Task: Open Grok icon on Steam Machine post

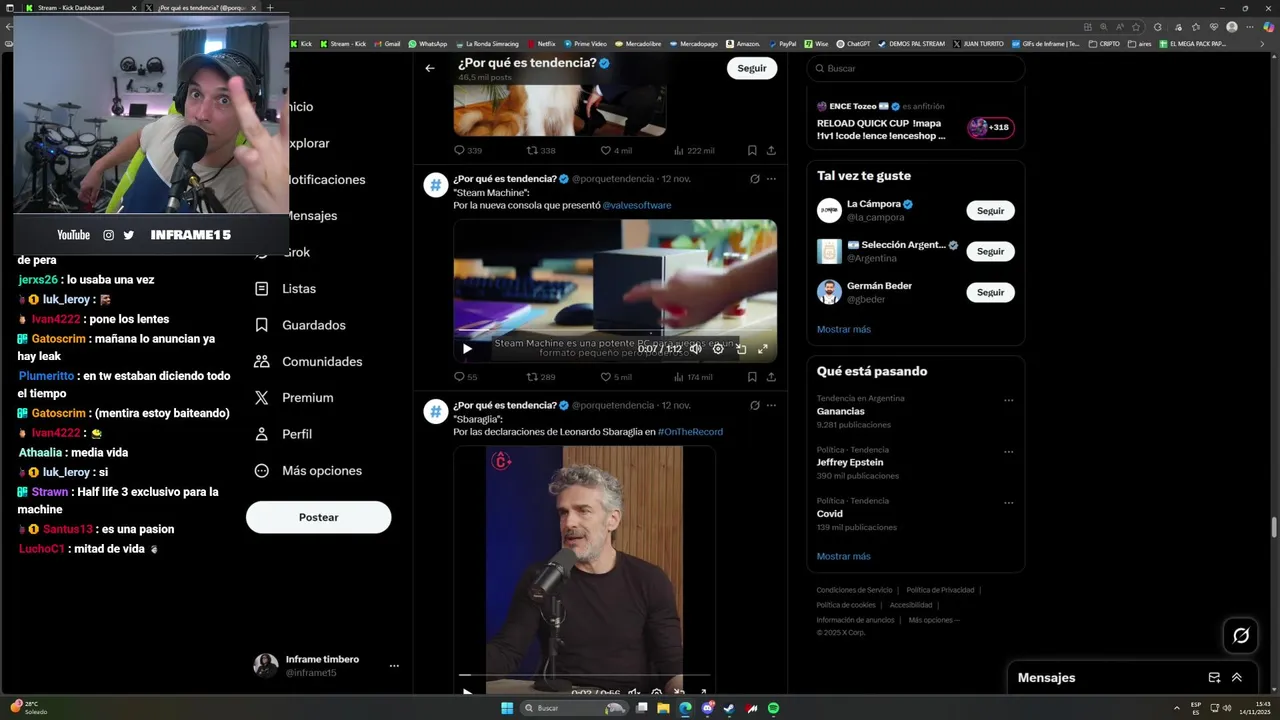Action: tap(755, 179)
